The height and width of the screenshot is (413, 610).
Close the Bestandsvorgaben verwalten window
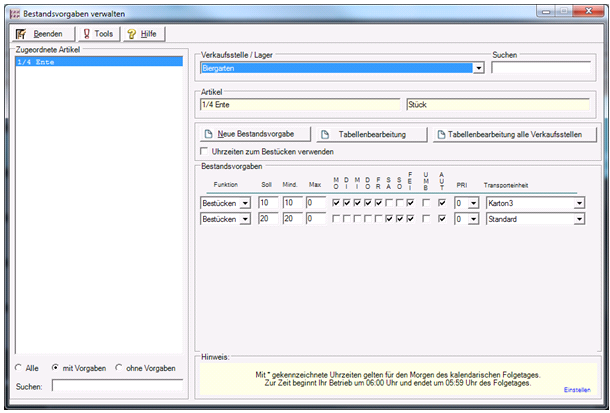(x=588, y=11)
